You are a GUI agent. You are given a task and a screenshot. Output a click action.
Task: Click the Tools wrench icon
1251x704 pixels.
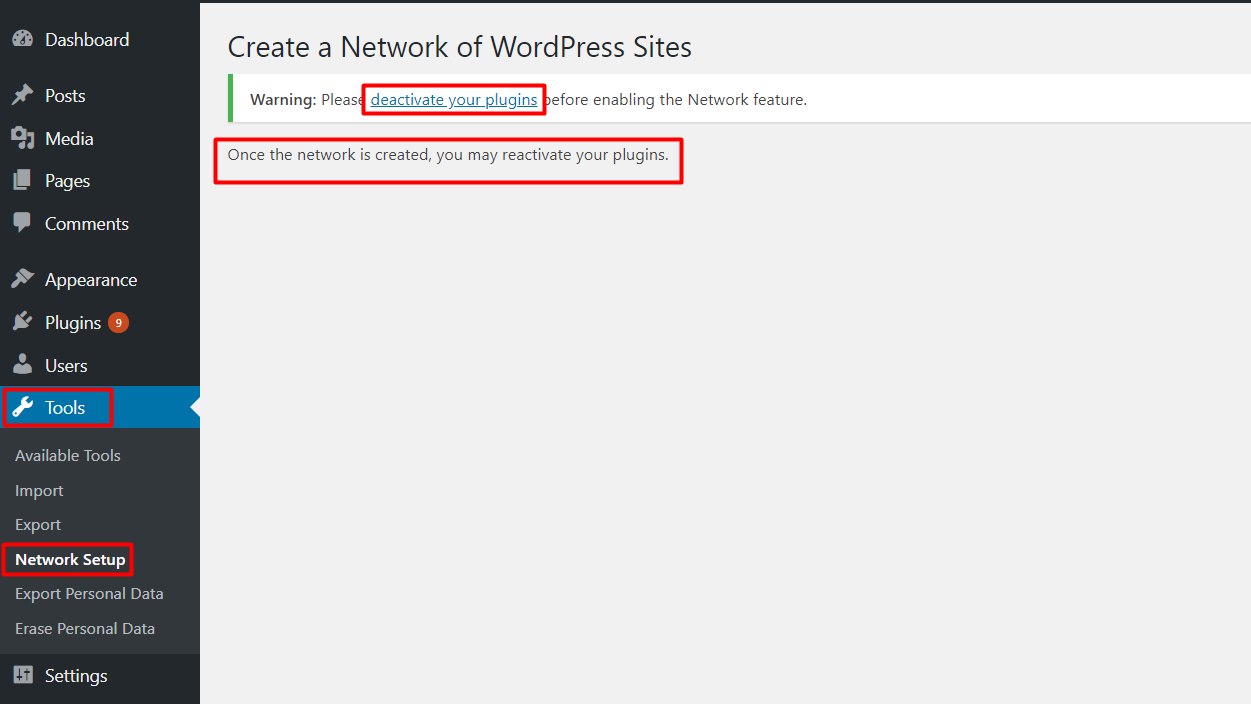(x=22, y=407)
